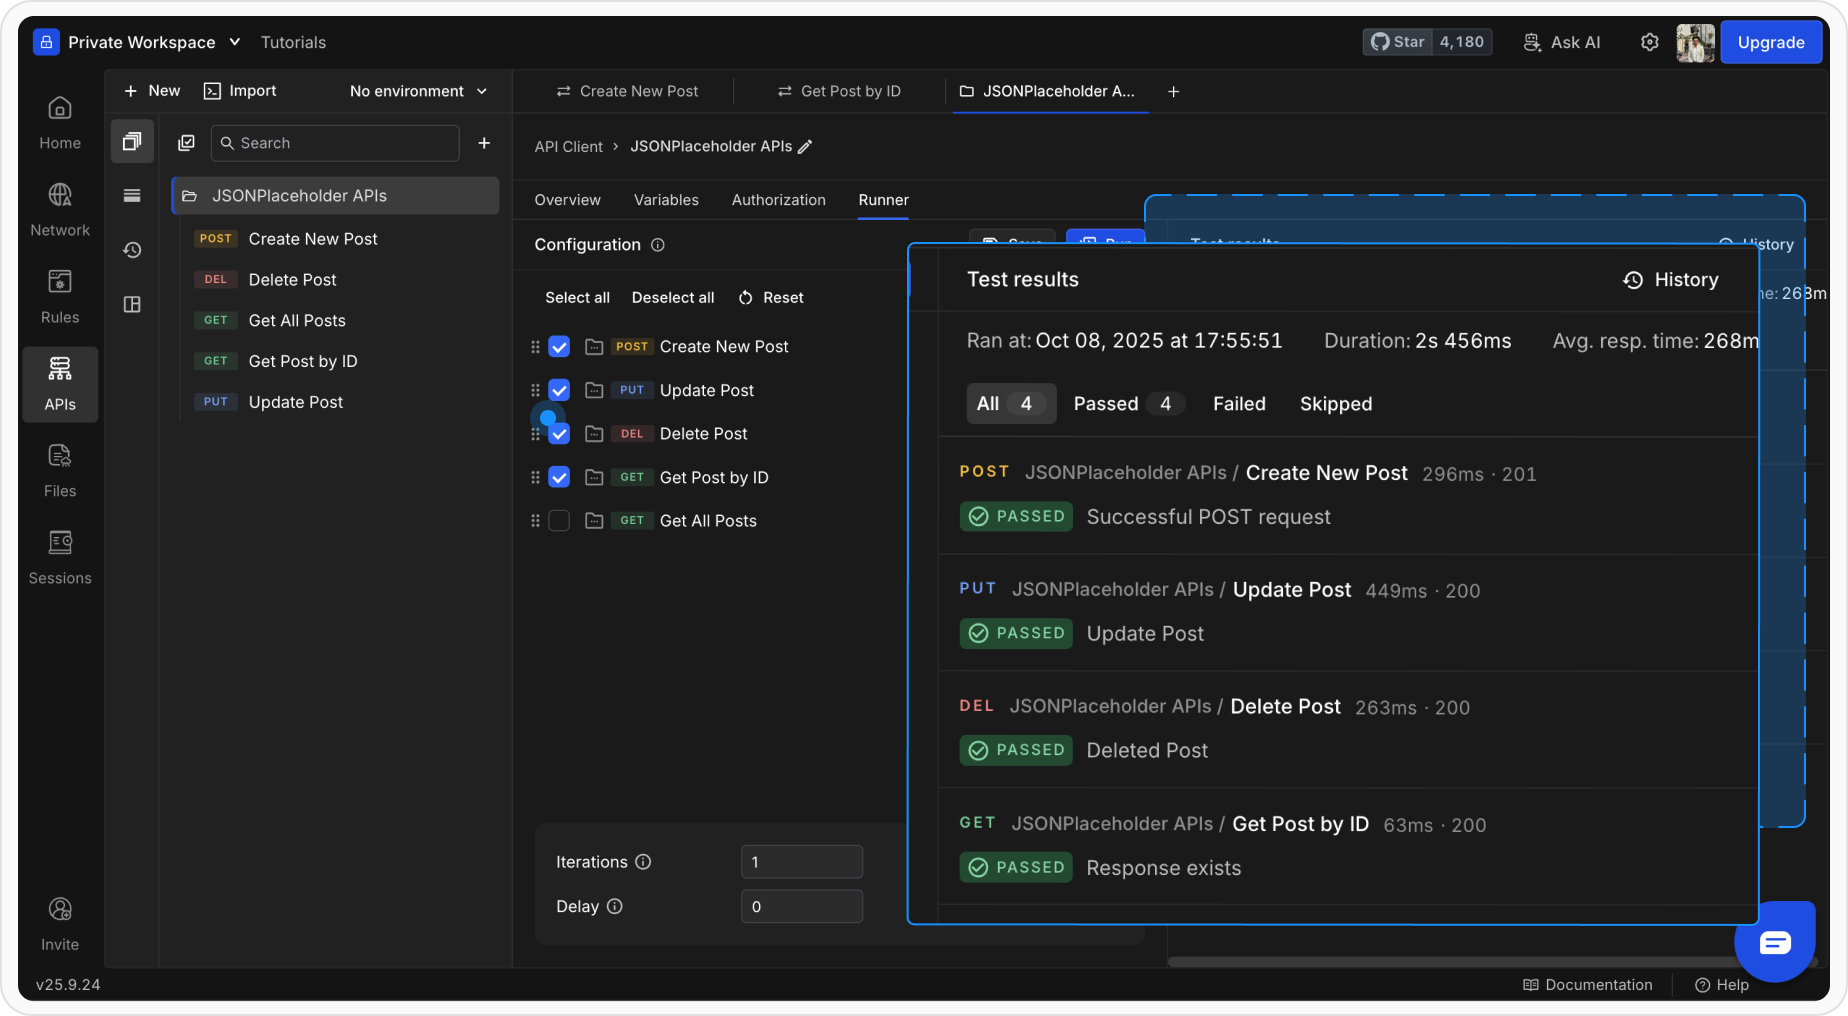Image resolution: width=1848 pixels, height=1016 pixels.
Task: Select the Rules panel from the sidebar
Action: tap(60, 296)
